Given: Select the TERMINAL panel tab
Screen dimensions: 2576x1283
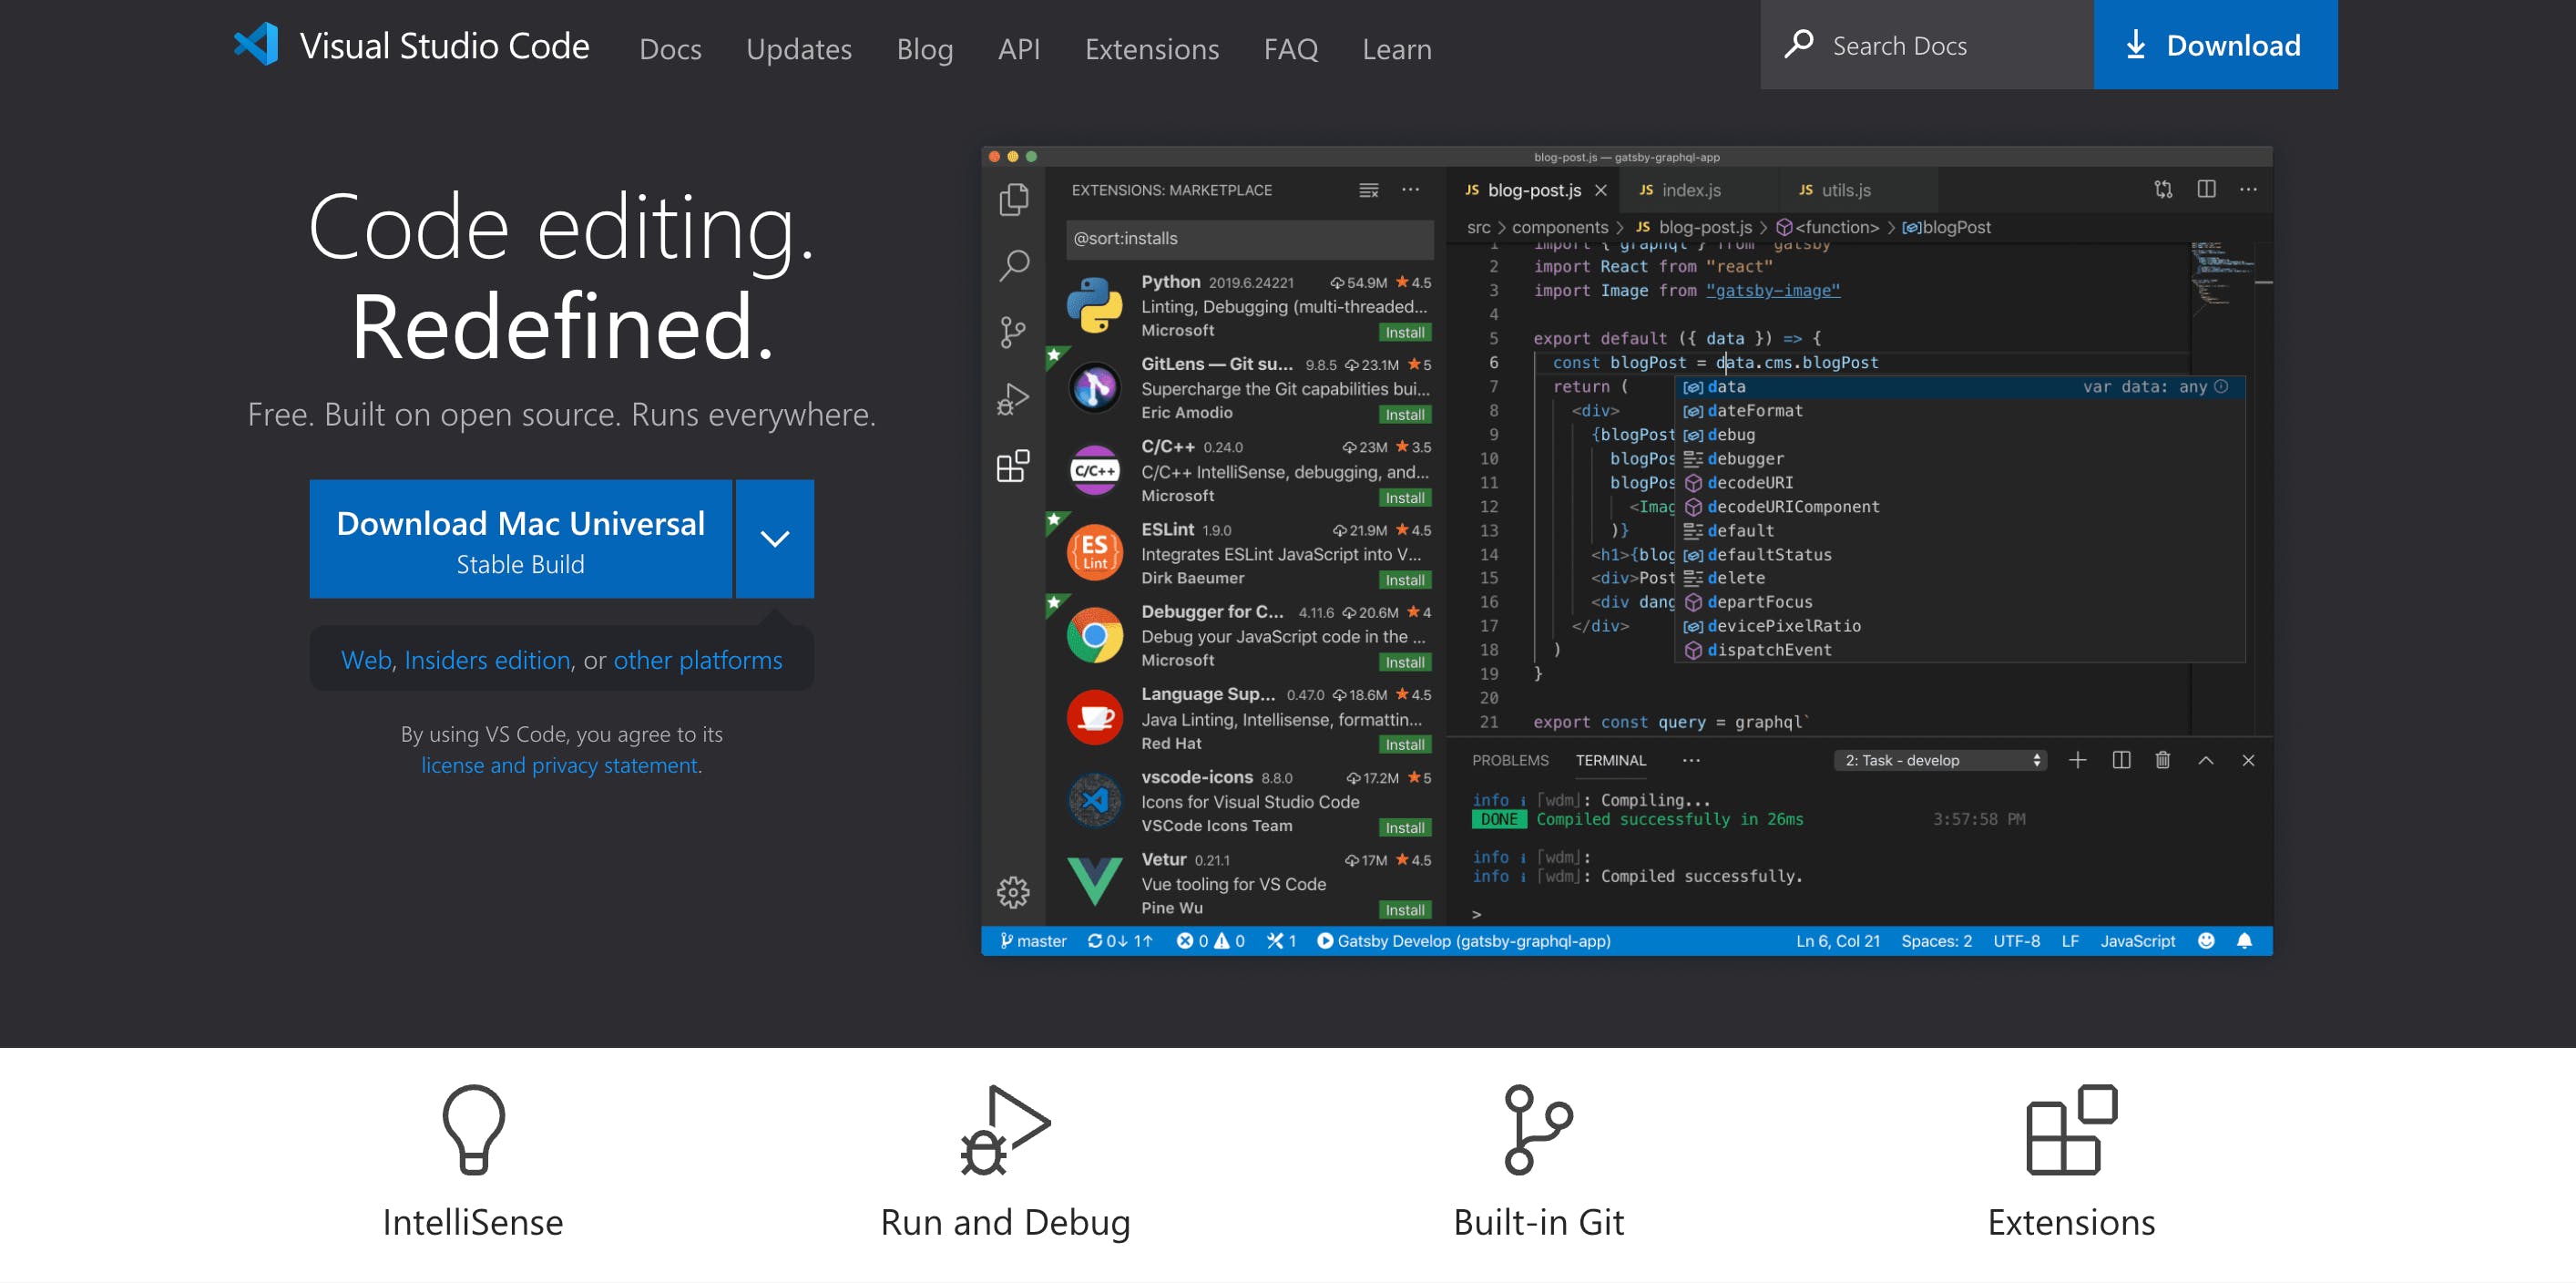Looking at the screenshot, I should coord(1610,760).
